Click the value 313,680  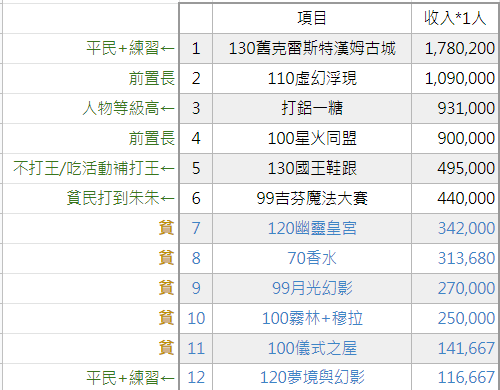[x=466, y=258]
